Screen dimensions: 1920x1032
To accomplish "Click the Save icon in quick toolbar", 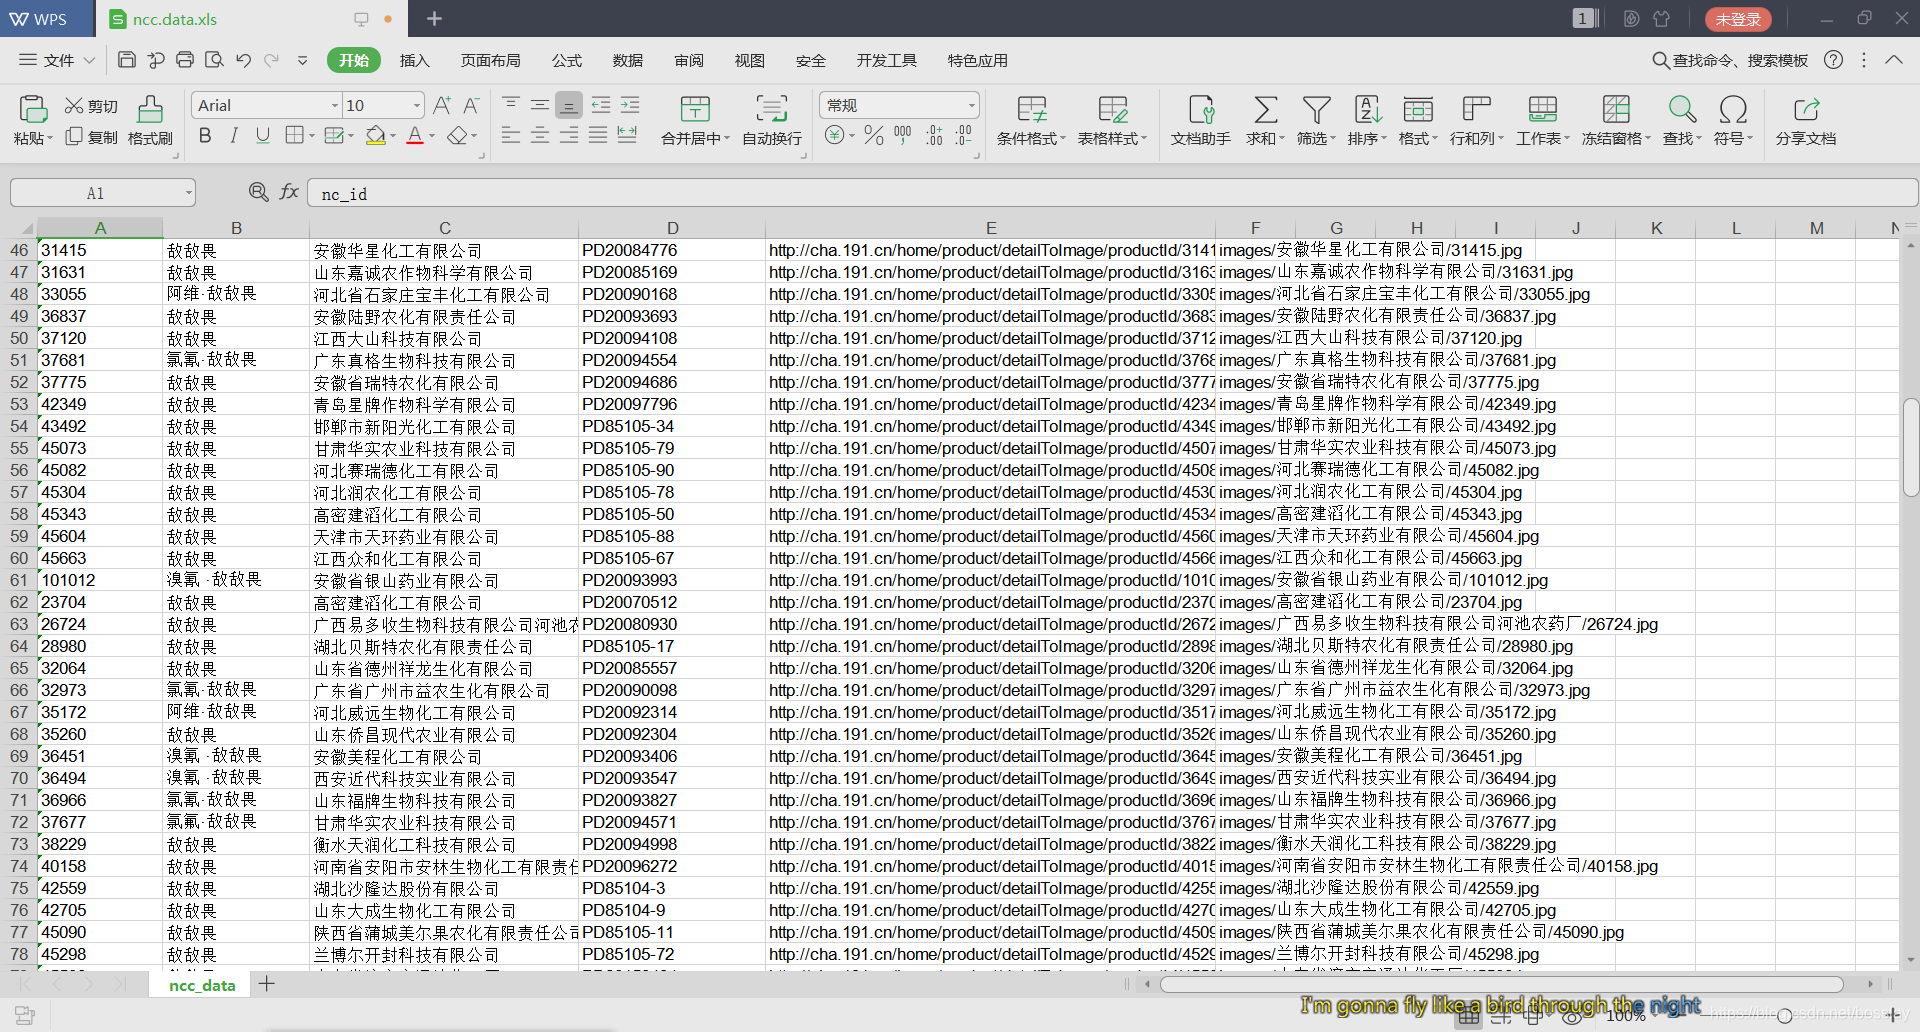I will click(127, 60).
